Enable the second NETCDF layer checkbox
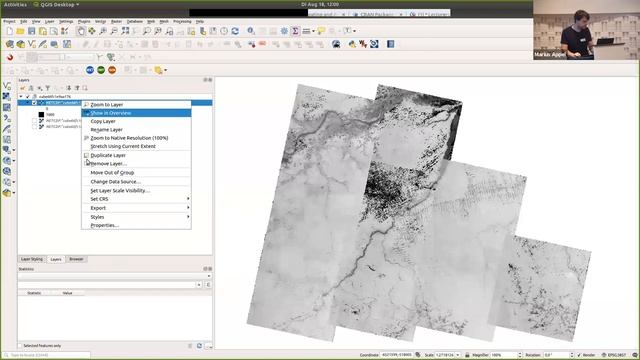 point(34,121)
